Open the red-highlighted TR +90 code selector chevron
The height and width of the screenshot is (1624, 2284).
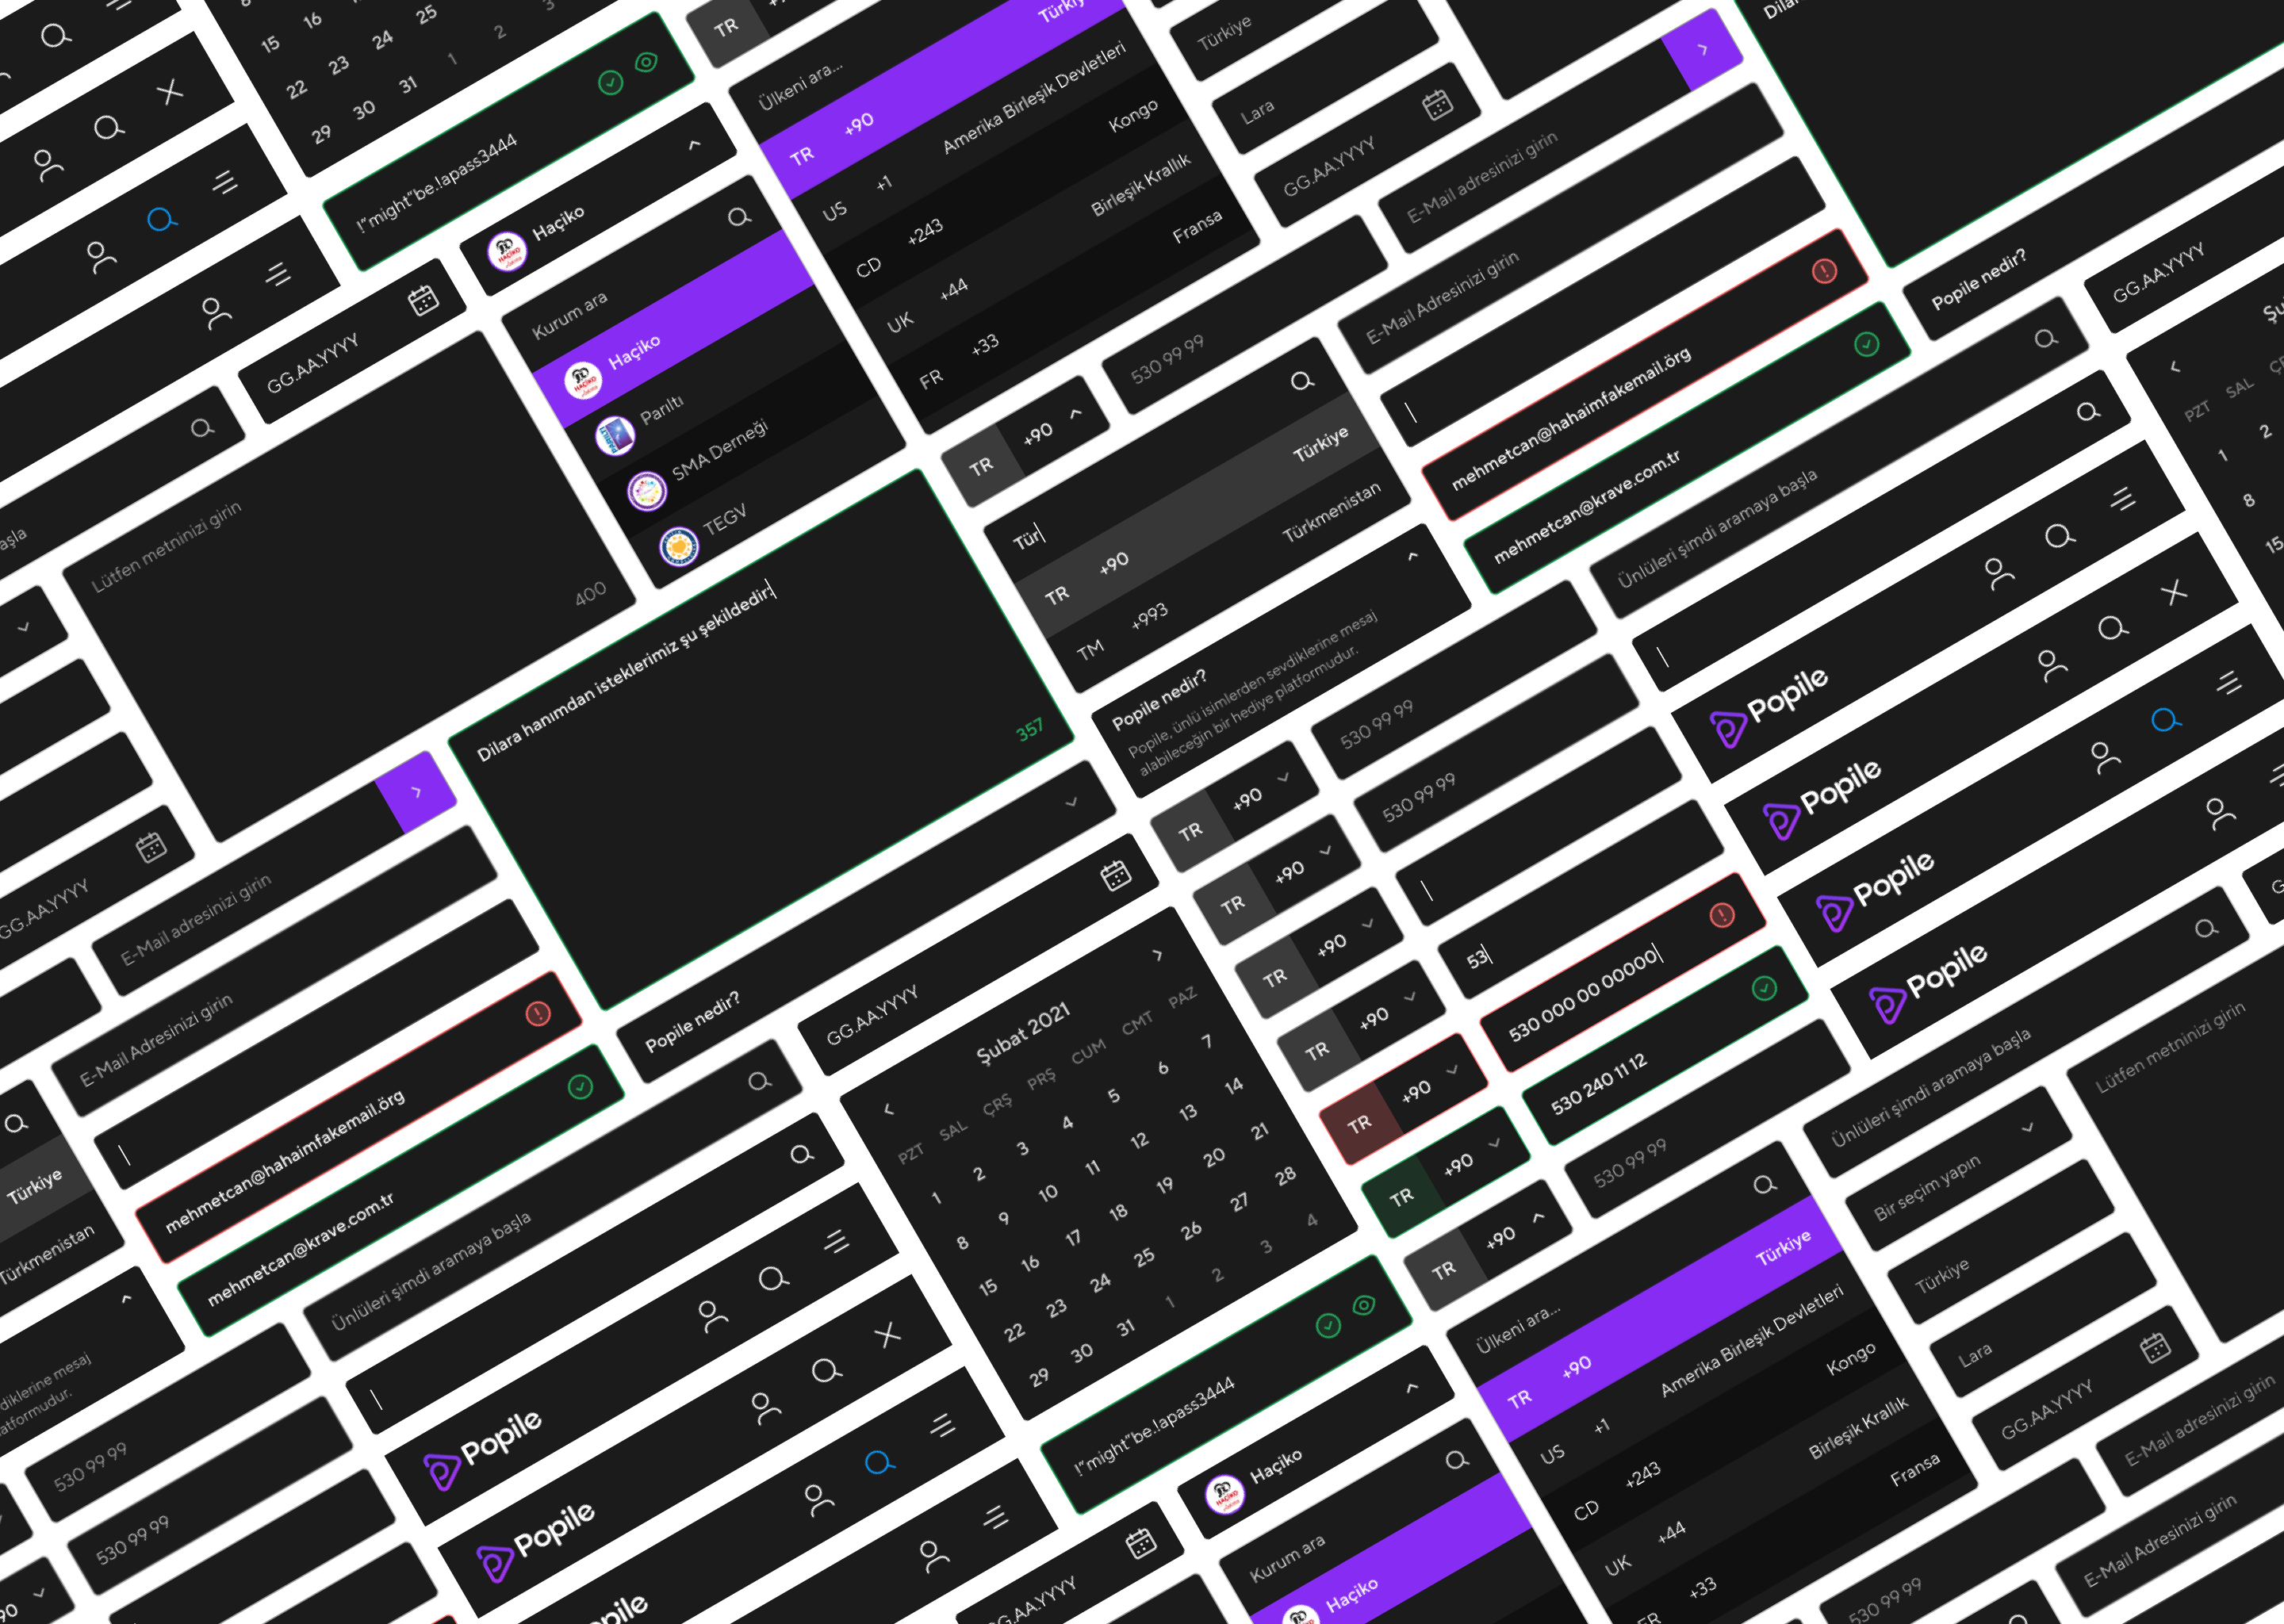coord(1452,1069)
